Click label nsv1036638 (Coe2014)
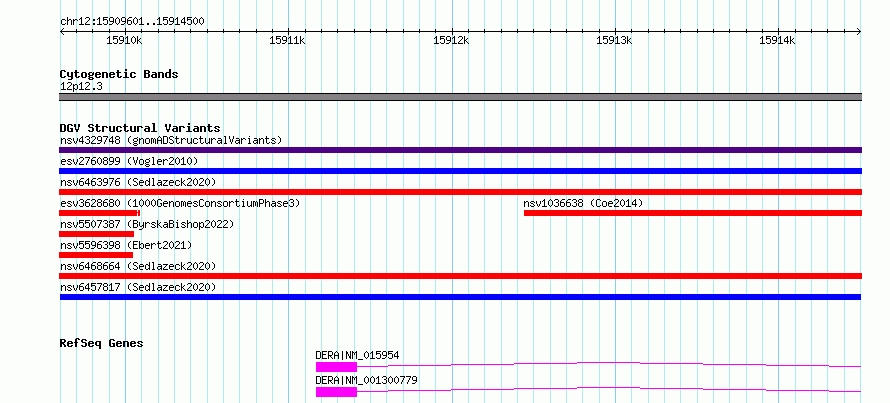 583,203
